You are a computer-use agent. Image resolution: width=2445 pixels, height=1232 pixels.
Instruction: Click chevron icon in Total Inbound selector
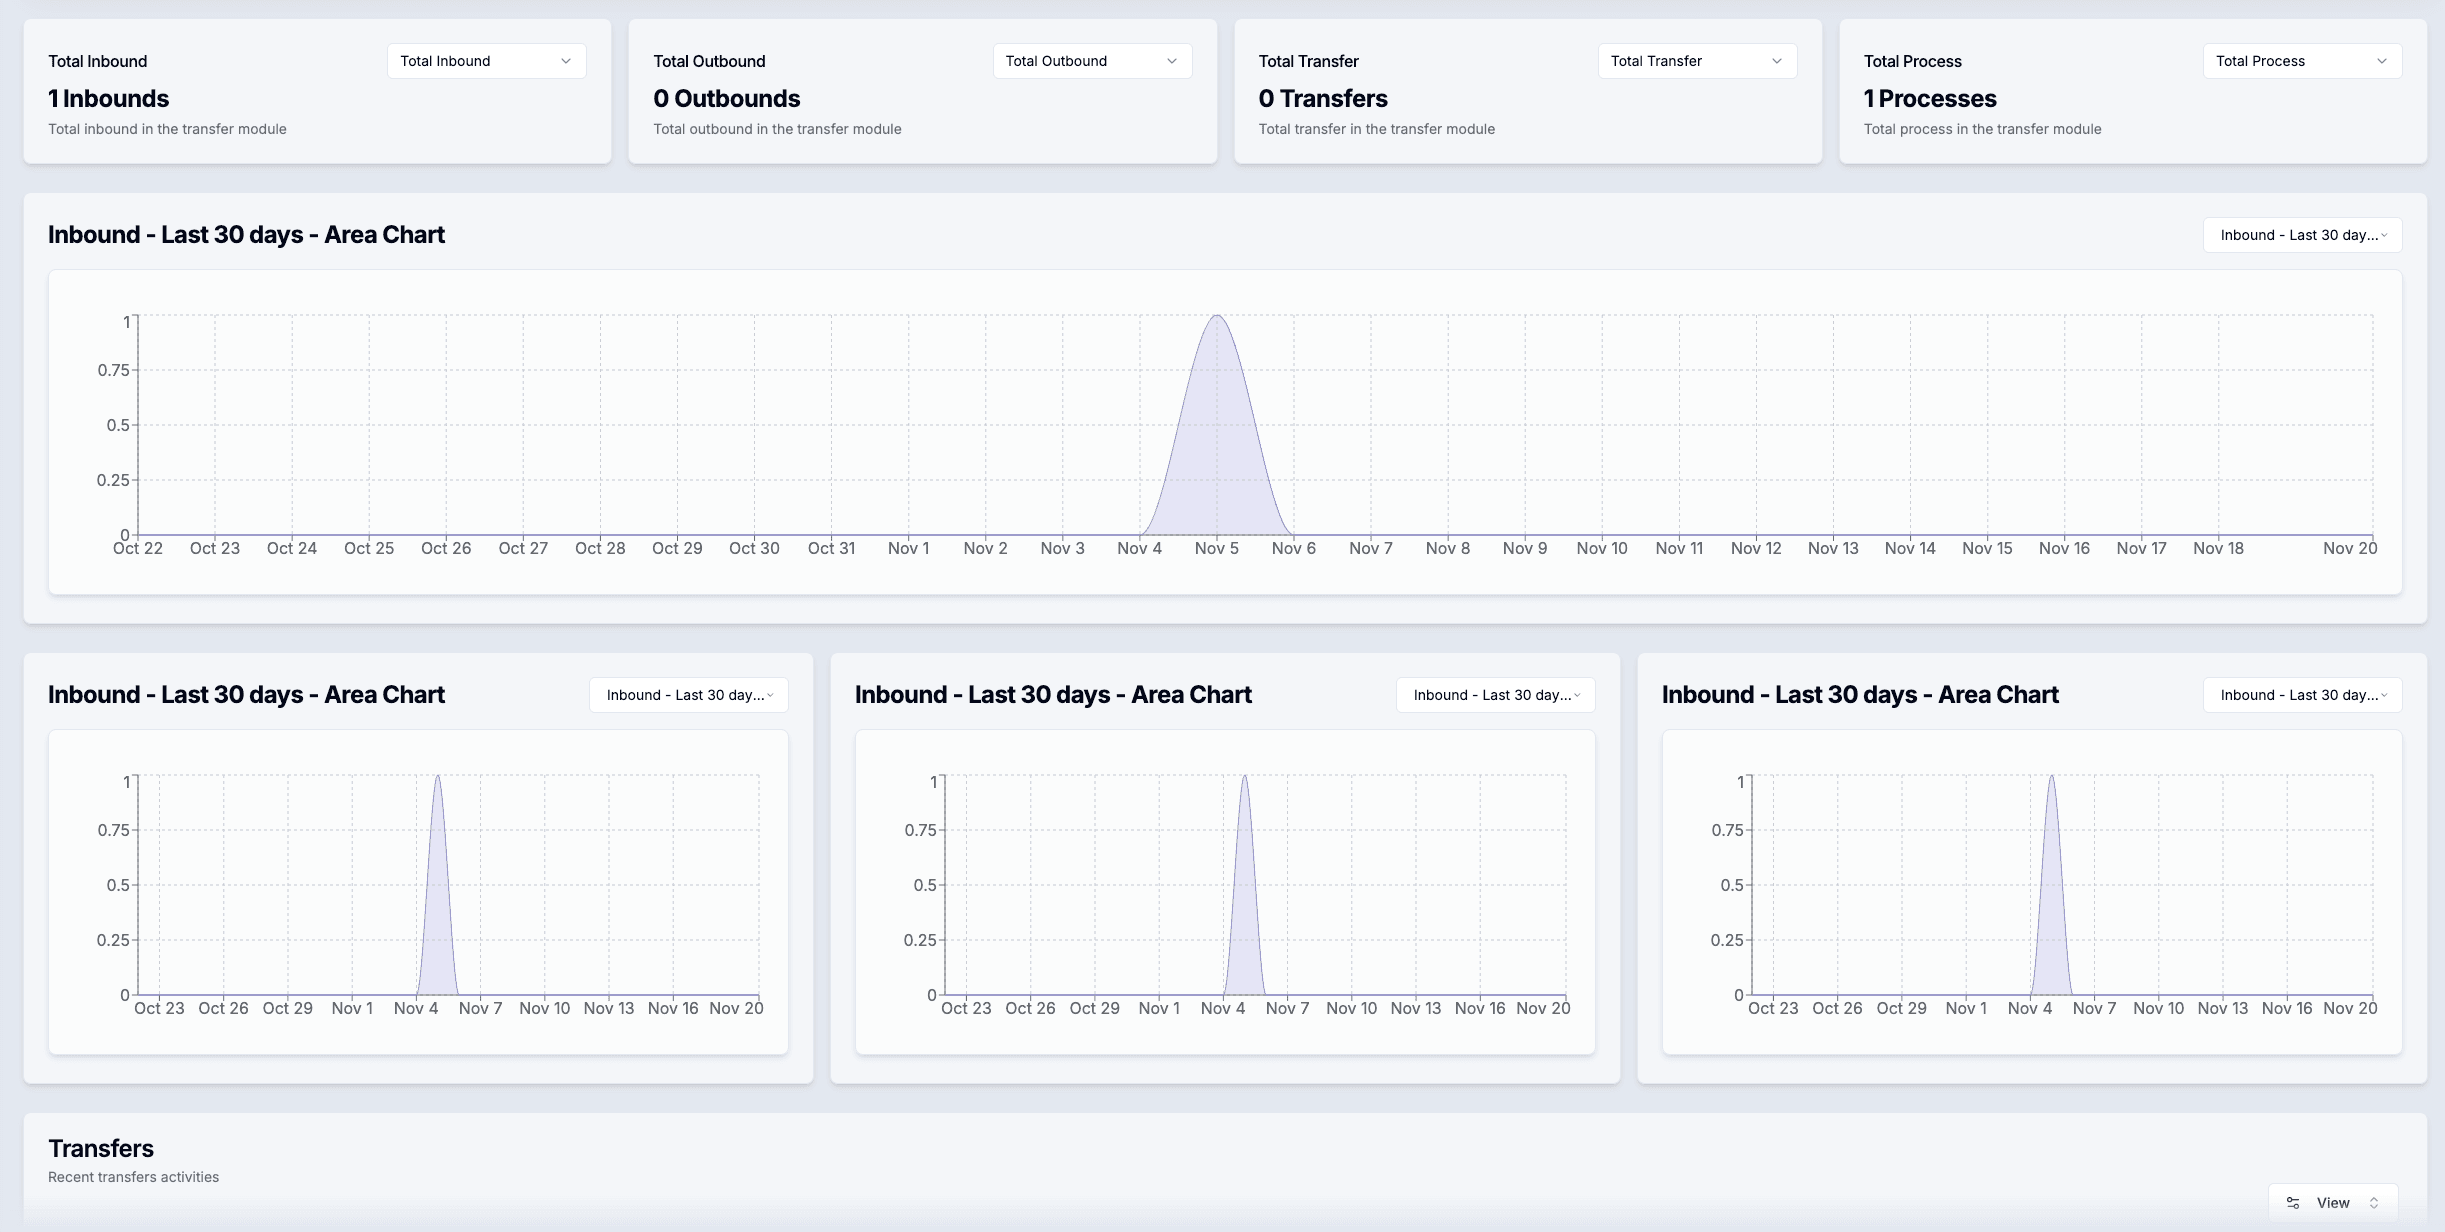tap(566, 61)
